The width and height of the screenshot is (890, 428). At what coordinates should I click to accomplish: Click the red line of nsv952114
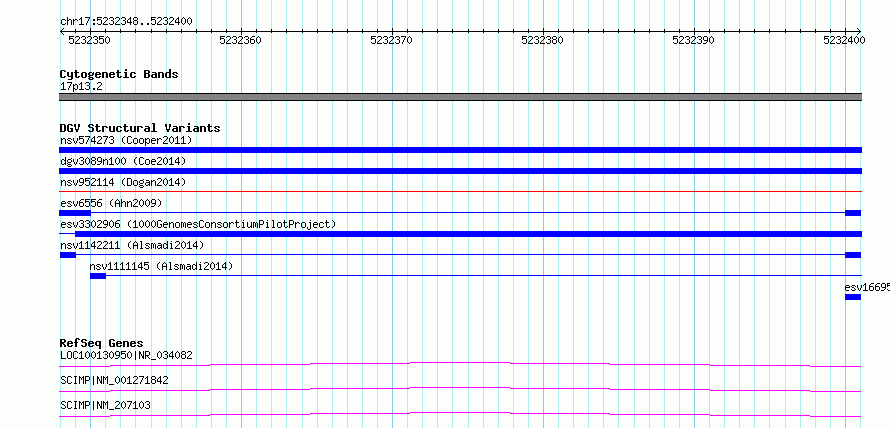click(460, 192)
